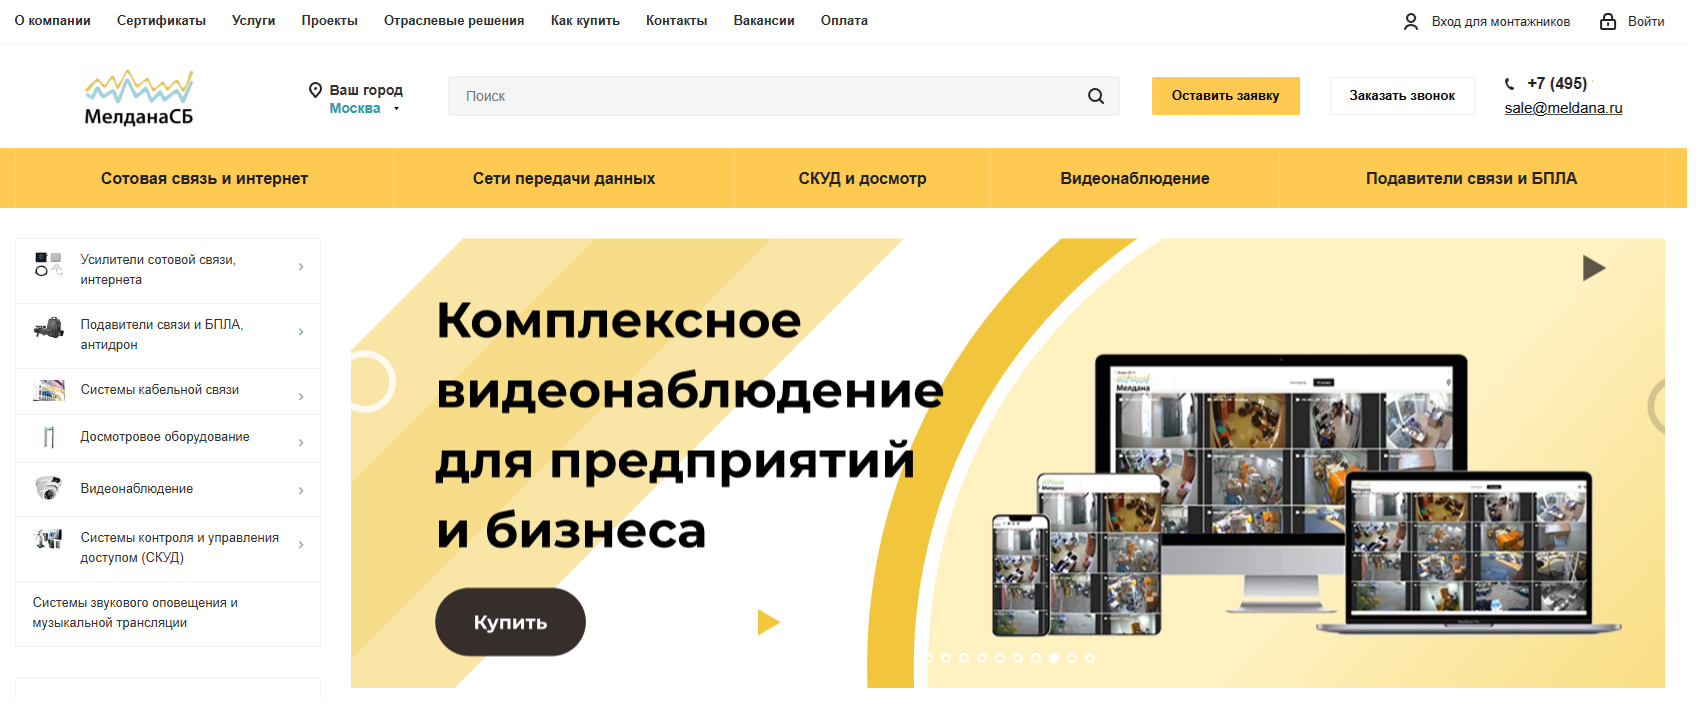Click Вход для монтажников link

(x=1501, y=21)
